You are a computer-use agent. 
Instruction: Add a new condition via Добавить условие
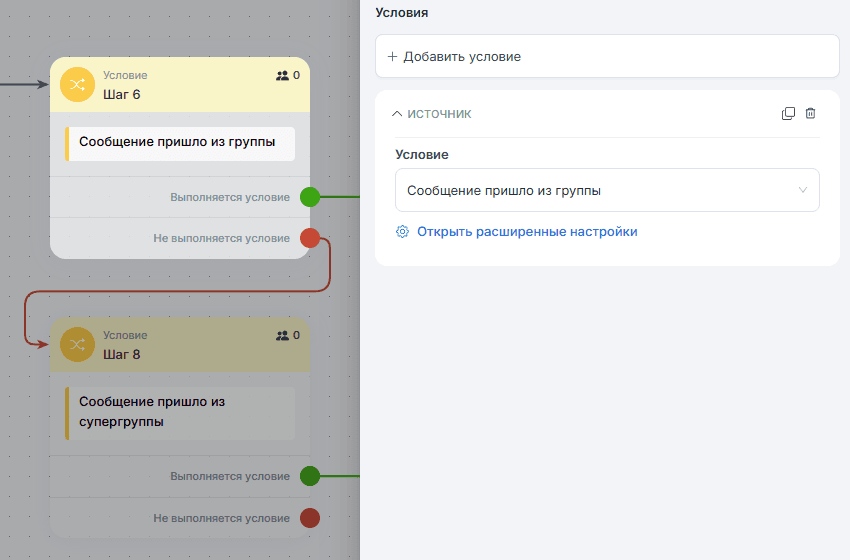click(x=607, y=56)
